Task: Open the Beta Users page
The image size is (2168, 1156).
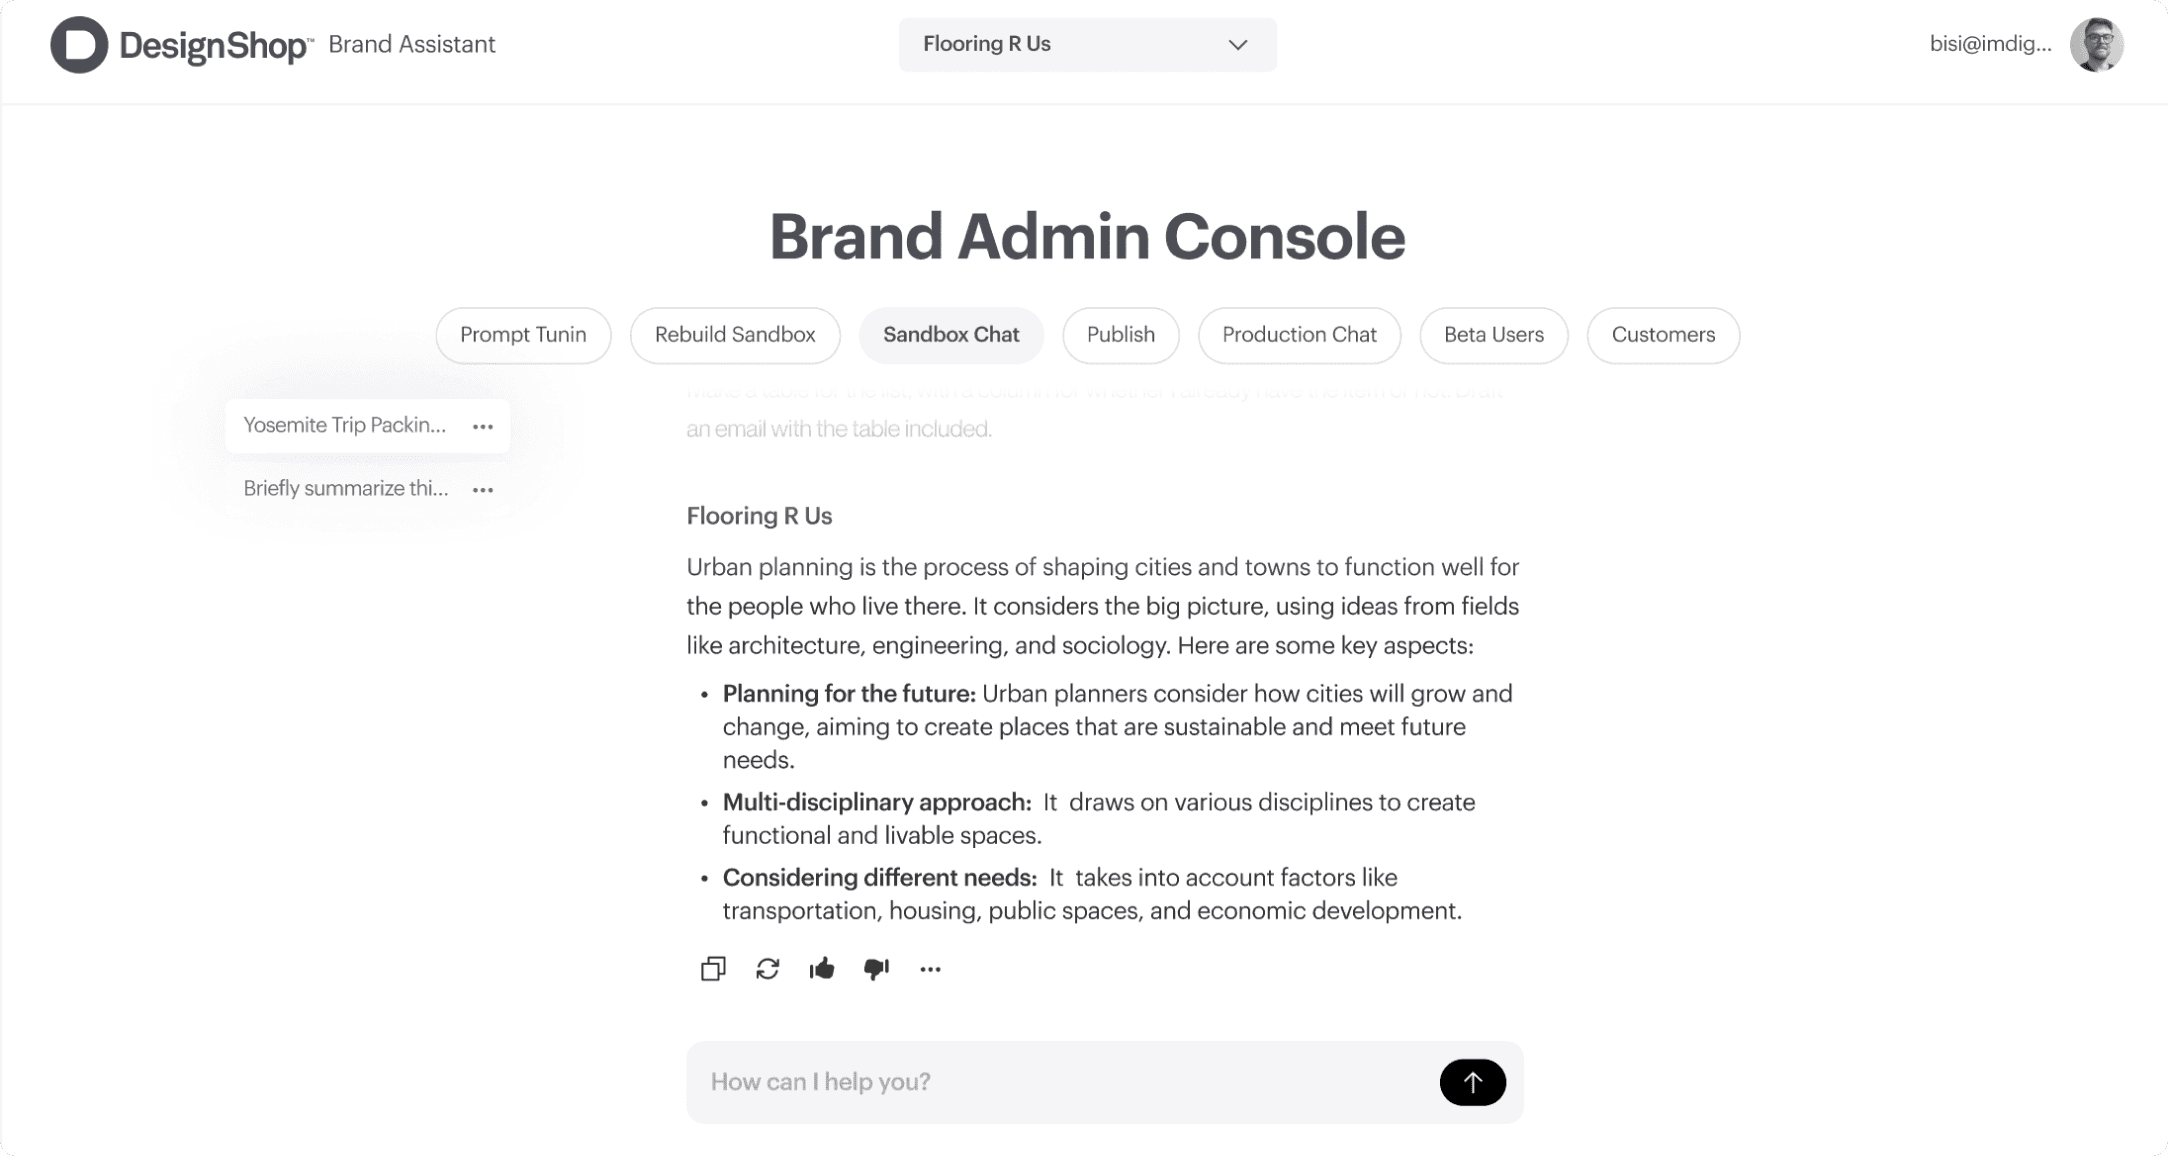Action: tap(1493, 335)
